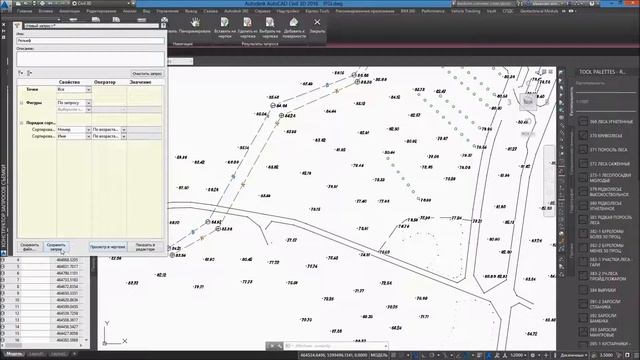
Task: Select tool palette item 381 РЕДКАЯ ПОРОСЛЬ ЛЕСА
Action: [606, 220]
